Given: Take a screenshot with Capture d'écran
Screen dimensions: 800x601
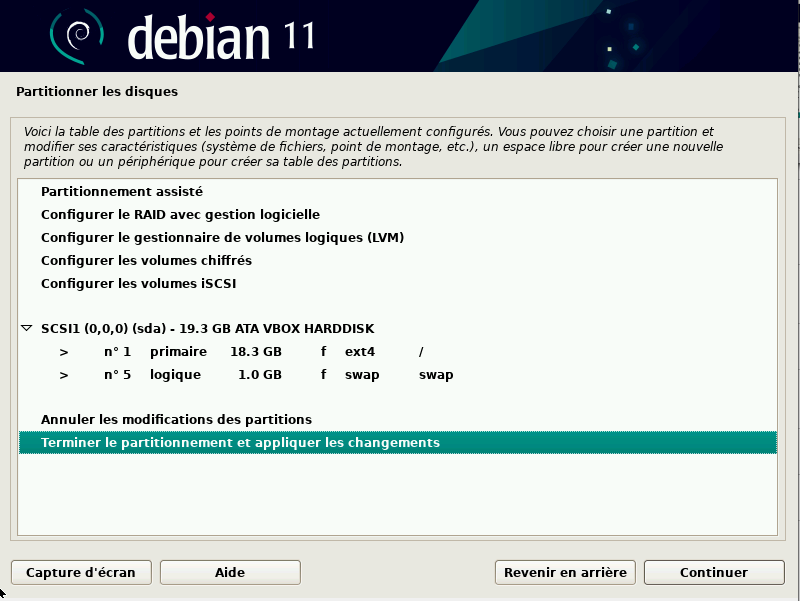Looking at the screenshot, I should [81, 572].
